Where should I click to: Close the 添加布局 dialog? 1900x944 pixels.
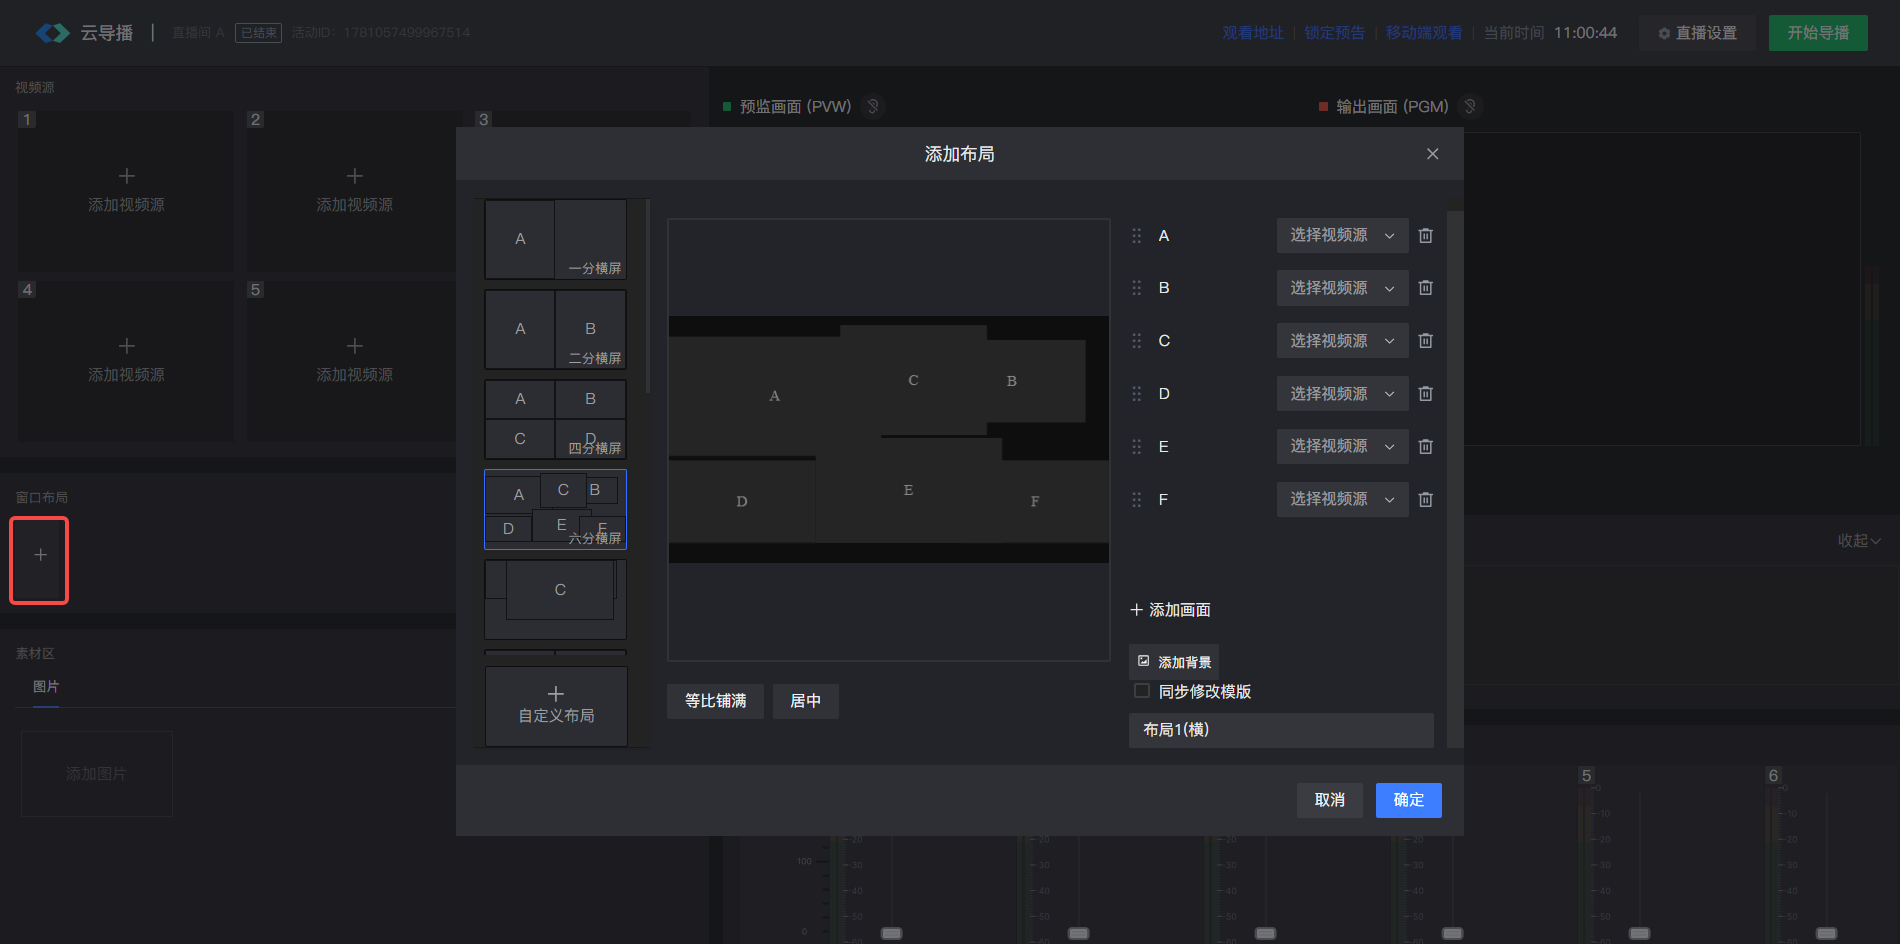coord(1432,154)
